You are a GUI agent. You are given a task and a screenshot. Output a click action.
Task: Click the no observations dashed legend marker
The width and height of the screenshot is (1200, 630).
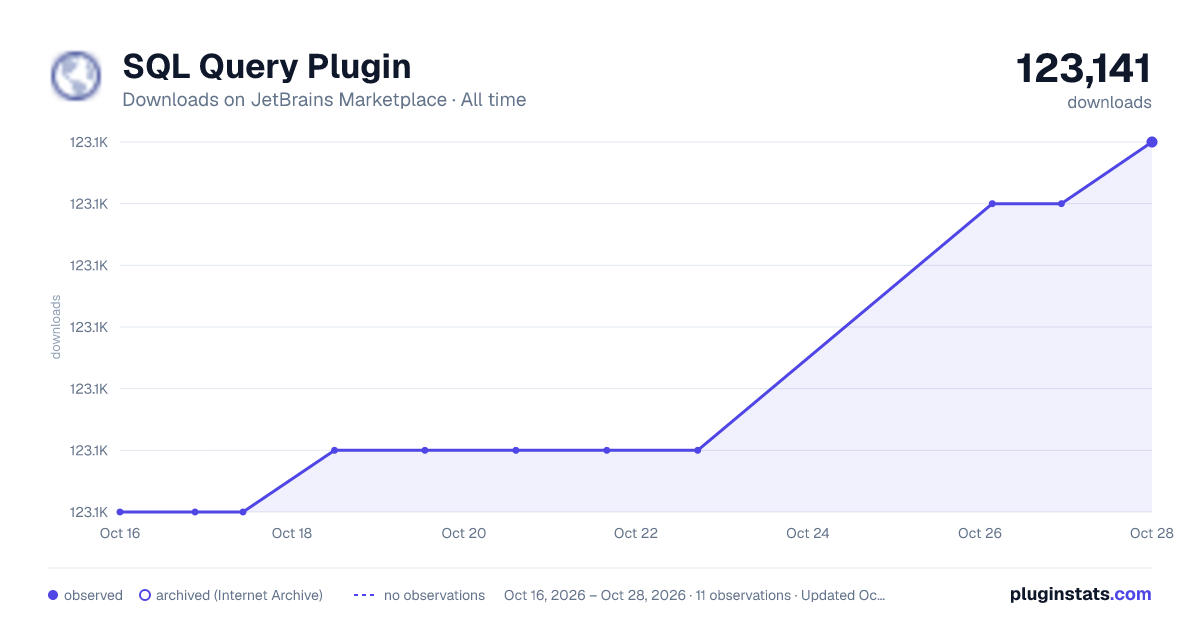[364, 595]
